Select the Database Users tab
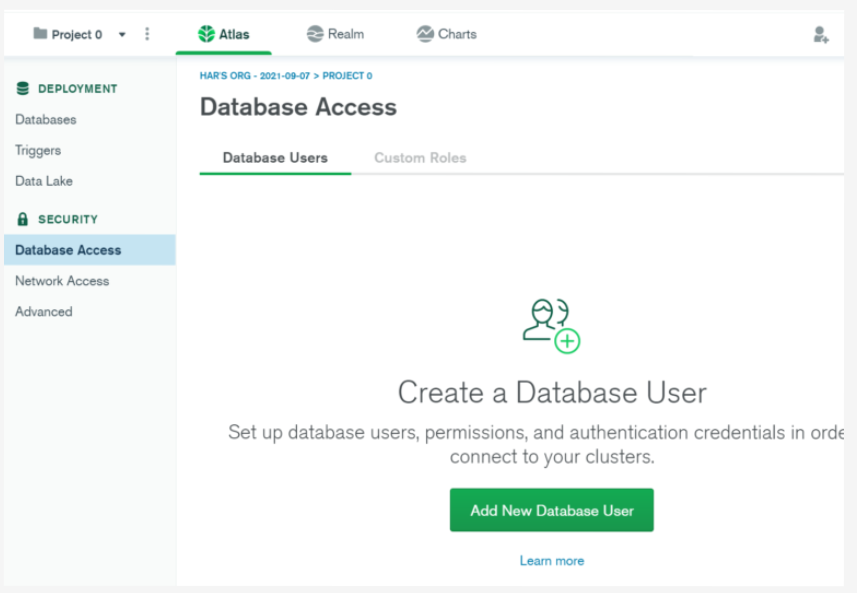The height and width of the screenshot is (593, 857). coord(275,158)
